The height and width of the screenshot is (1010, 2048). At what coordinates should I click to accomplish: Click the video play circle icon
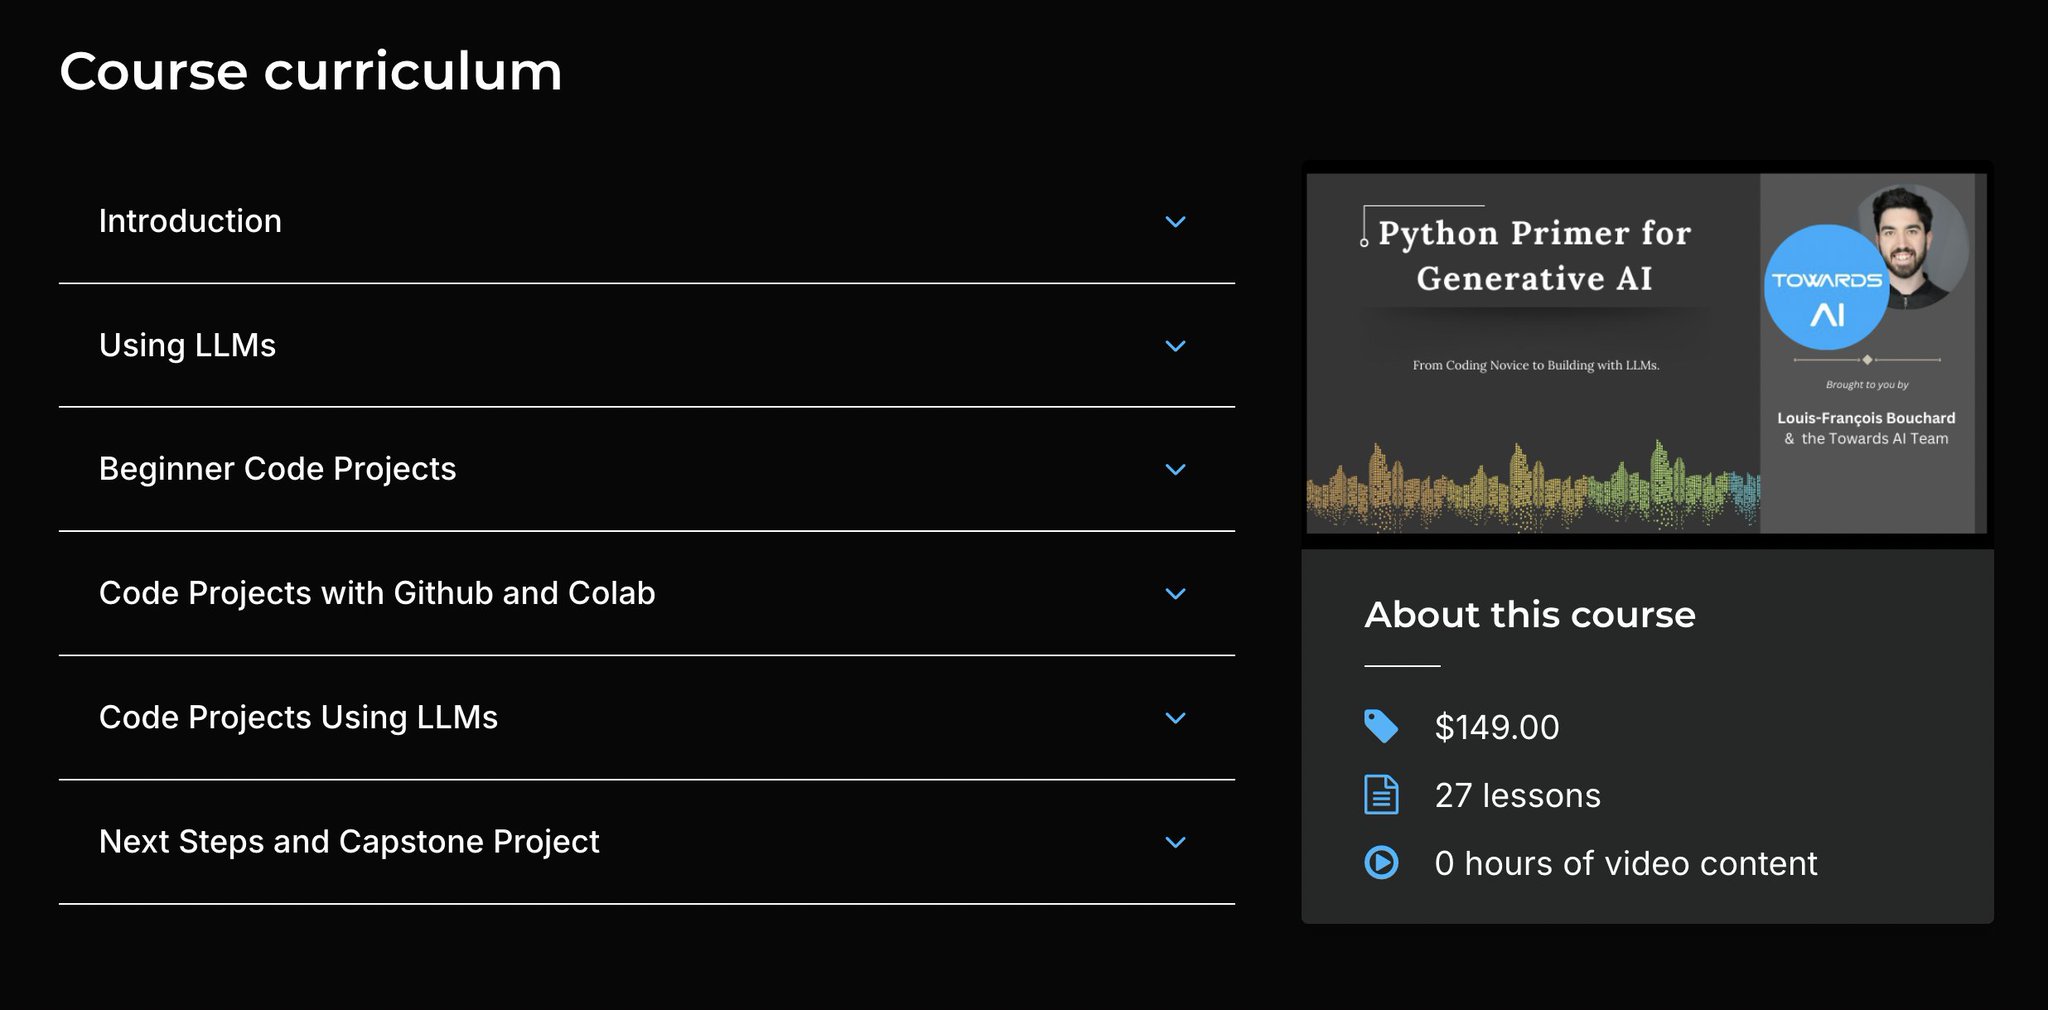click(1381, 862)
